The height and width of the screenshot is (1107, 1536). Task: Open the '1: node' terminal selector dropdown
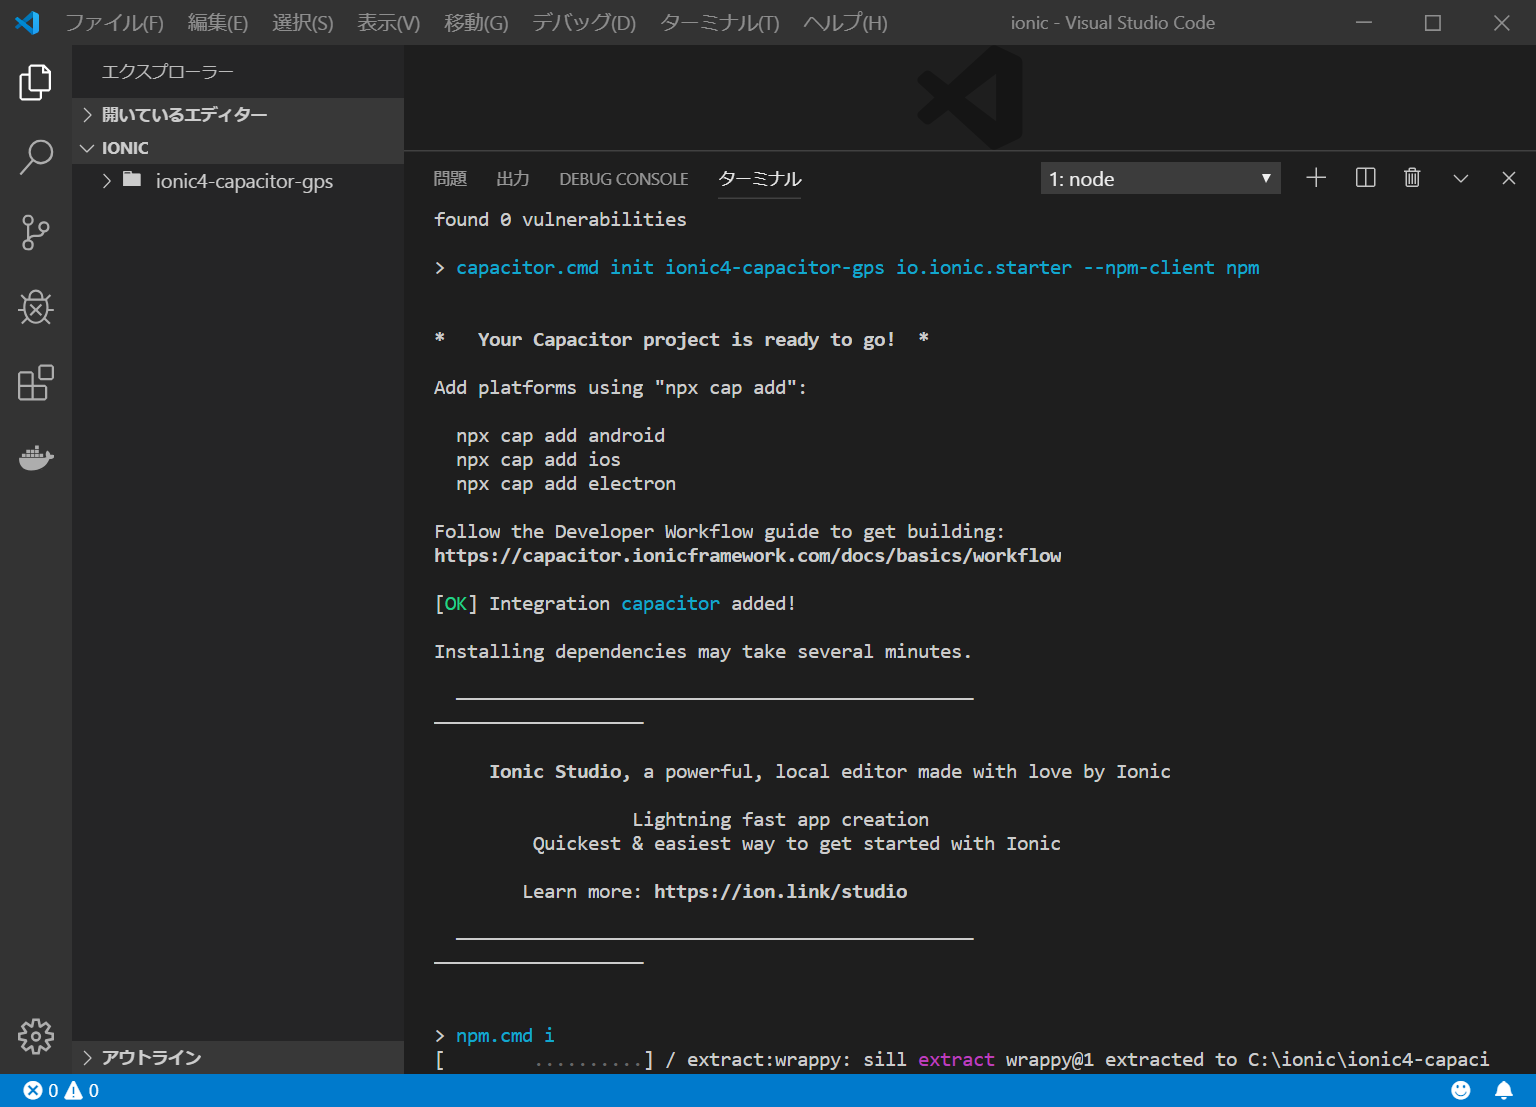(x=1160, y=179)
